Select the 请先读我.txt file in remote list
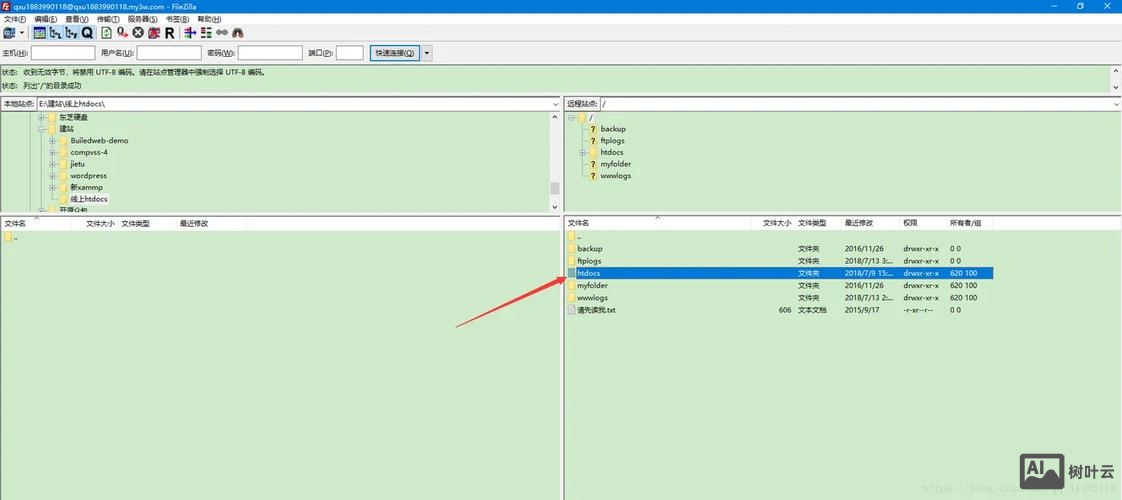 click(596, 310)
